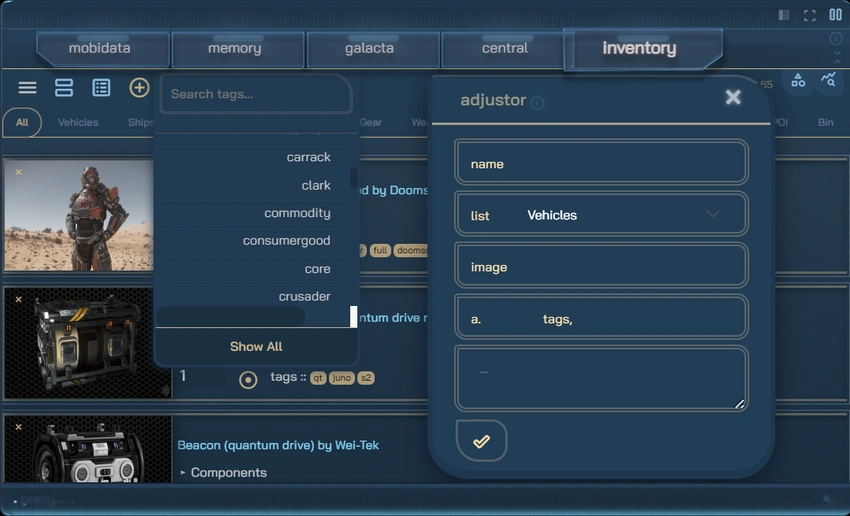
Task: Select the radio circle beside tags row
Action: tap(248, 380)
